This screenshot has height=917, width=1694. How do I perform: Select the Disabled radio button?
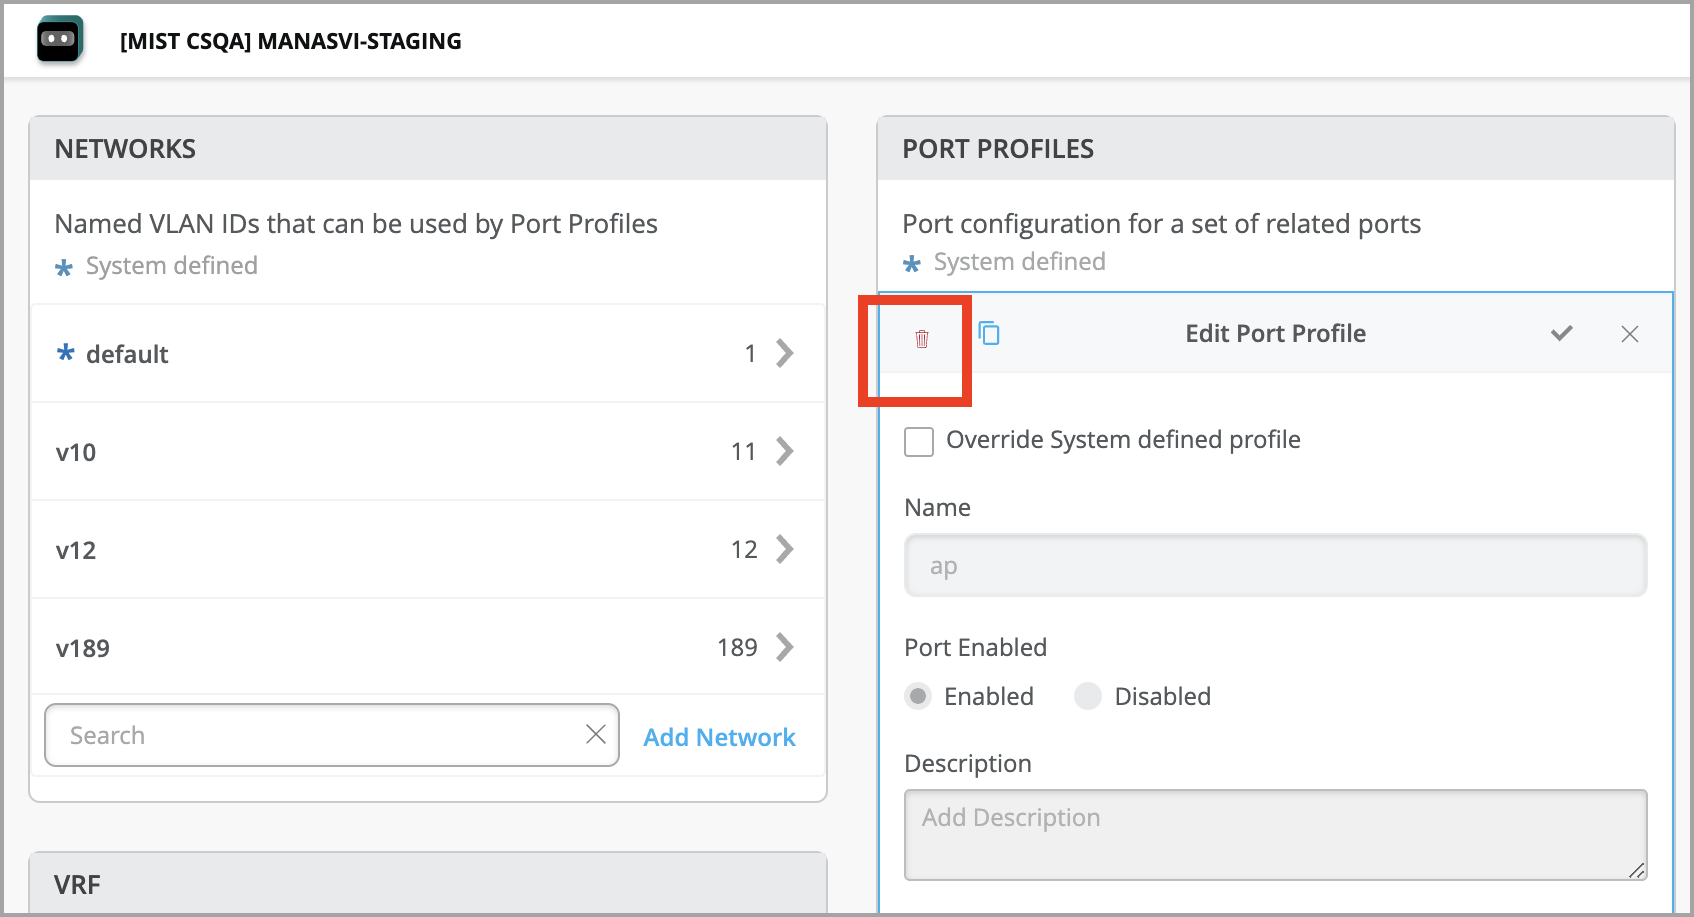[x=1087, y=696]
